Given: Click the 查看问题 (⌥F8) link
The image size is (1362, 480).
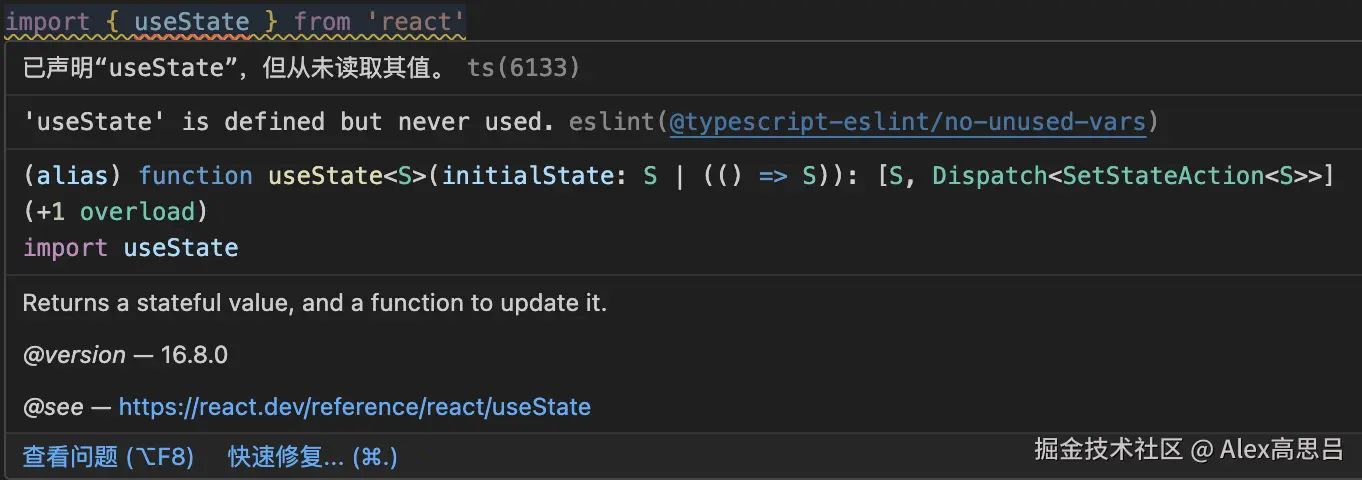Looking at the screenshot, I should pyautogui.click(x=108, y=457).
